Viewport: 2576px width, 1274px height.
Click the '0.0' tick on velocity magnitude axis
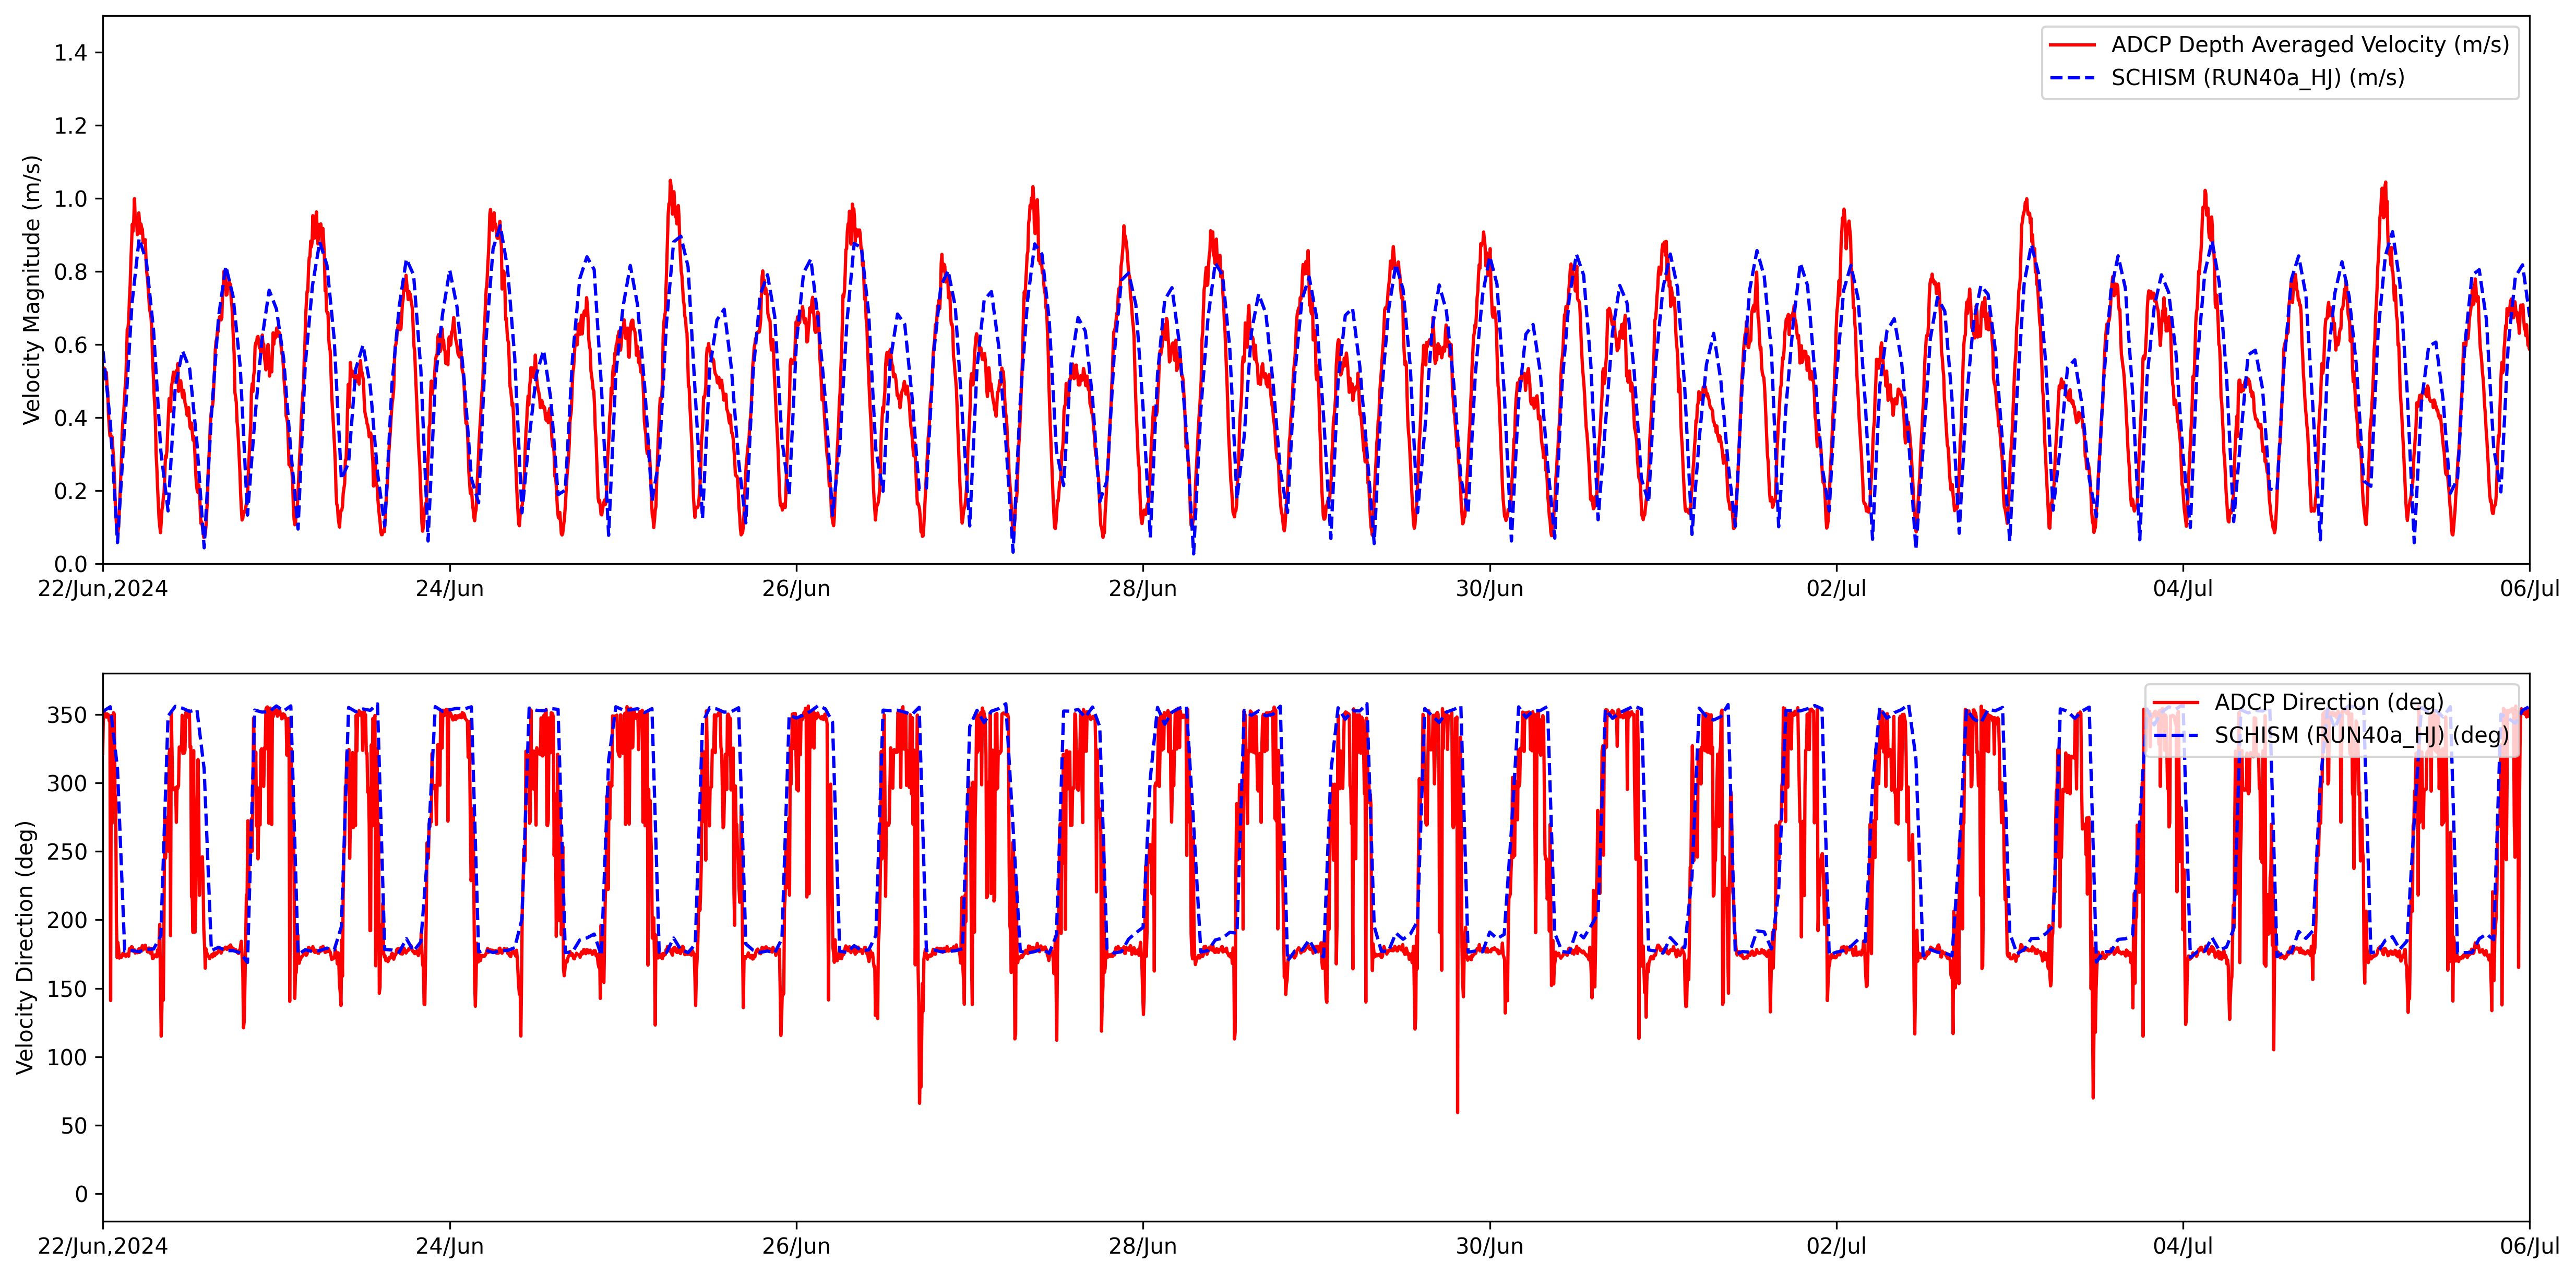[x=71, y=565]
